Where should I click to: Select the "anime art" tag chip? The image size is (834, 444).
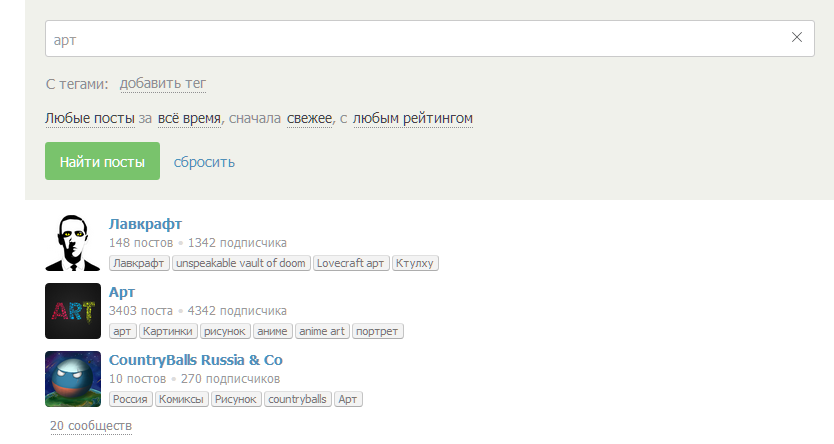(322, 331)
